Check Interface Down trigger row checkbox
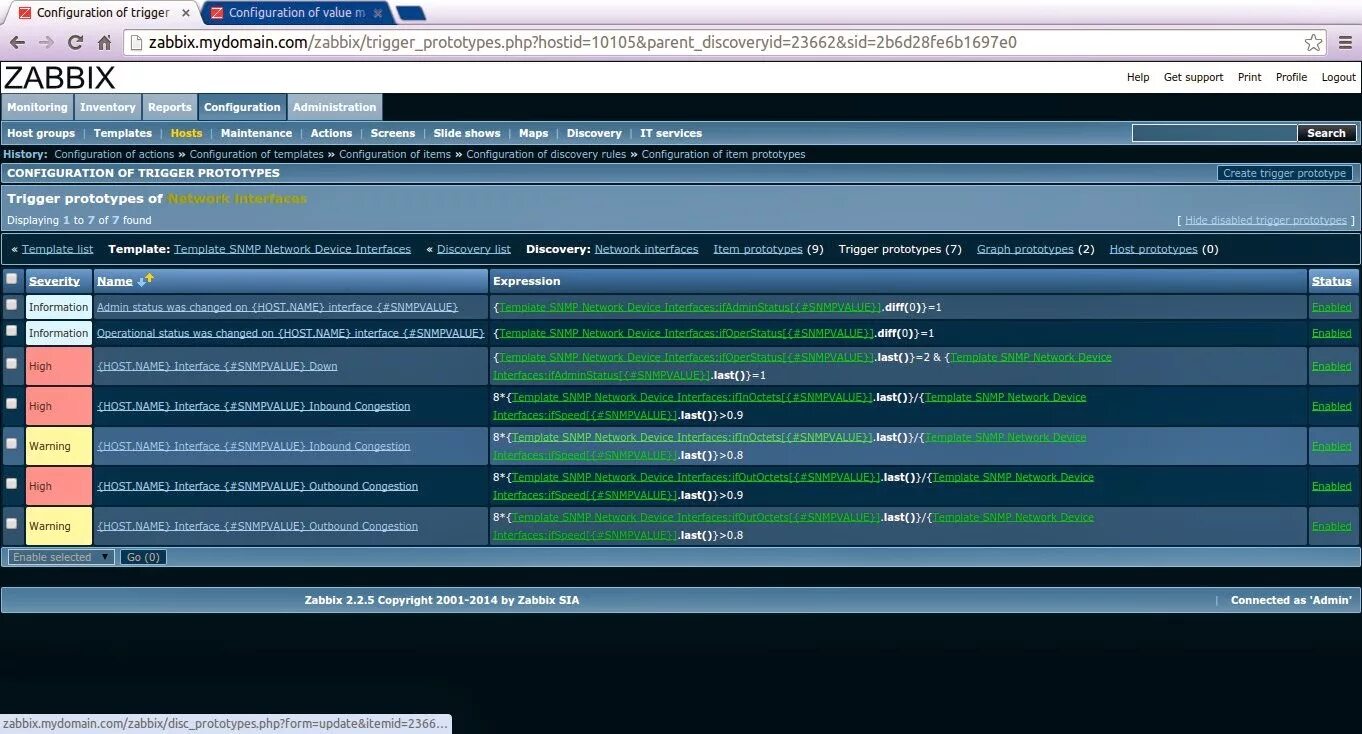Screen dimensions: 1362x734 [x=11, y=363]
